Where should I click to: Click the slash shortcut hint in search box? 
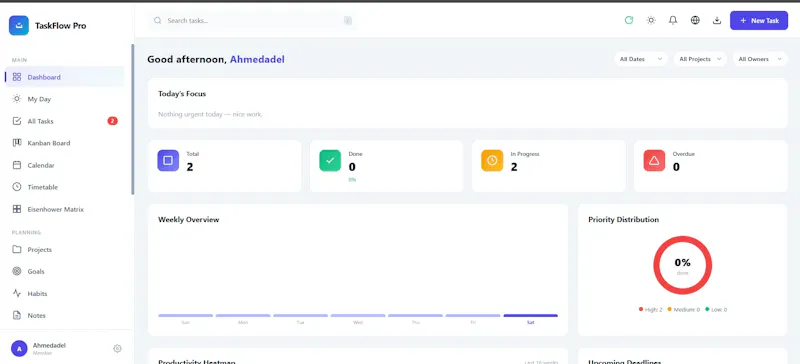(348, 21)
